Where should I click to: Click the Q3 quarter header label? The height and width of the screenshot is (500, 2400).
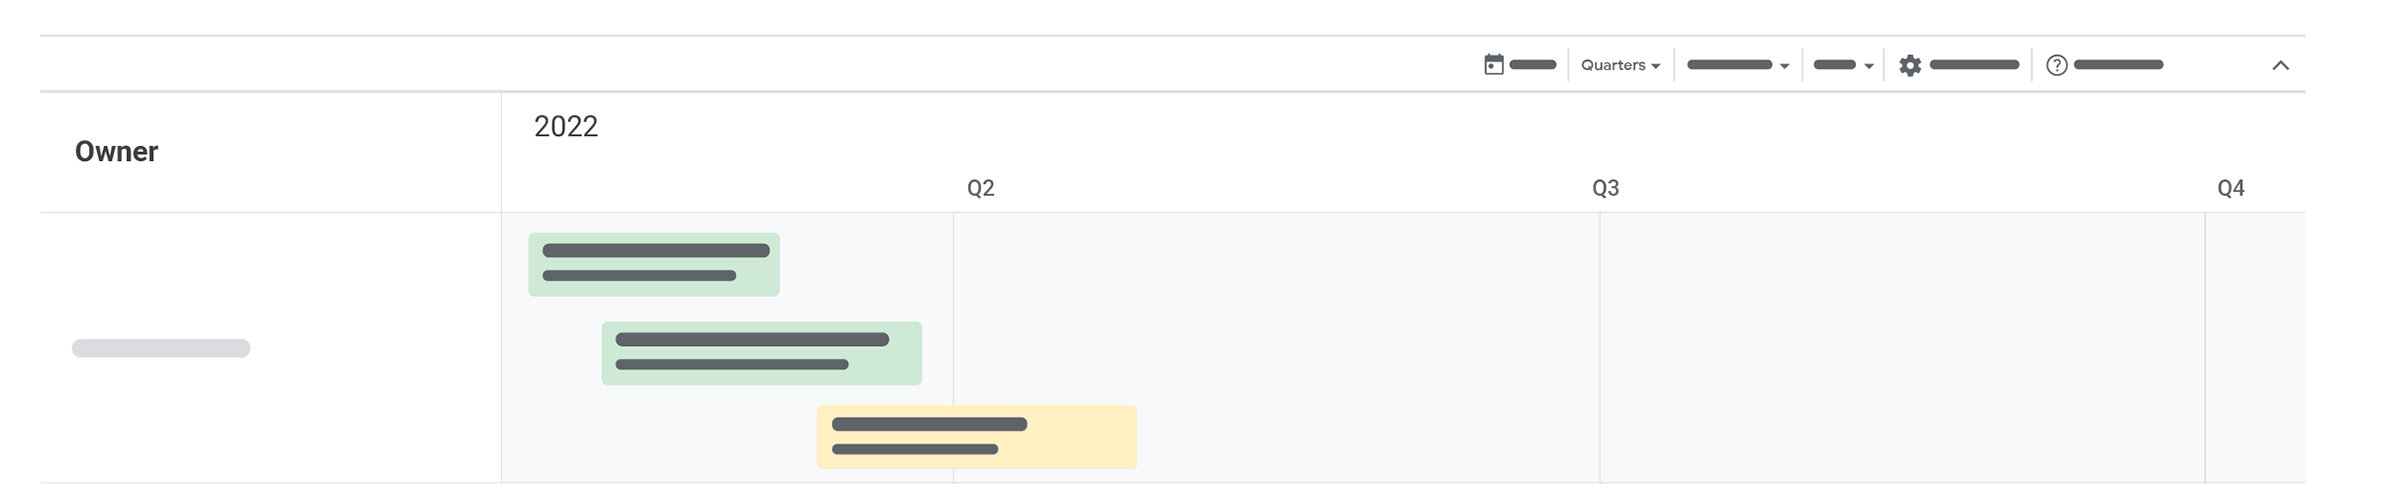coord(1605,188)
